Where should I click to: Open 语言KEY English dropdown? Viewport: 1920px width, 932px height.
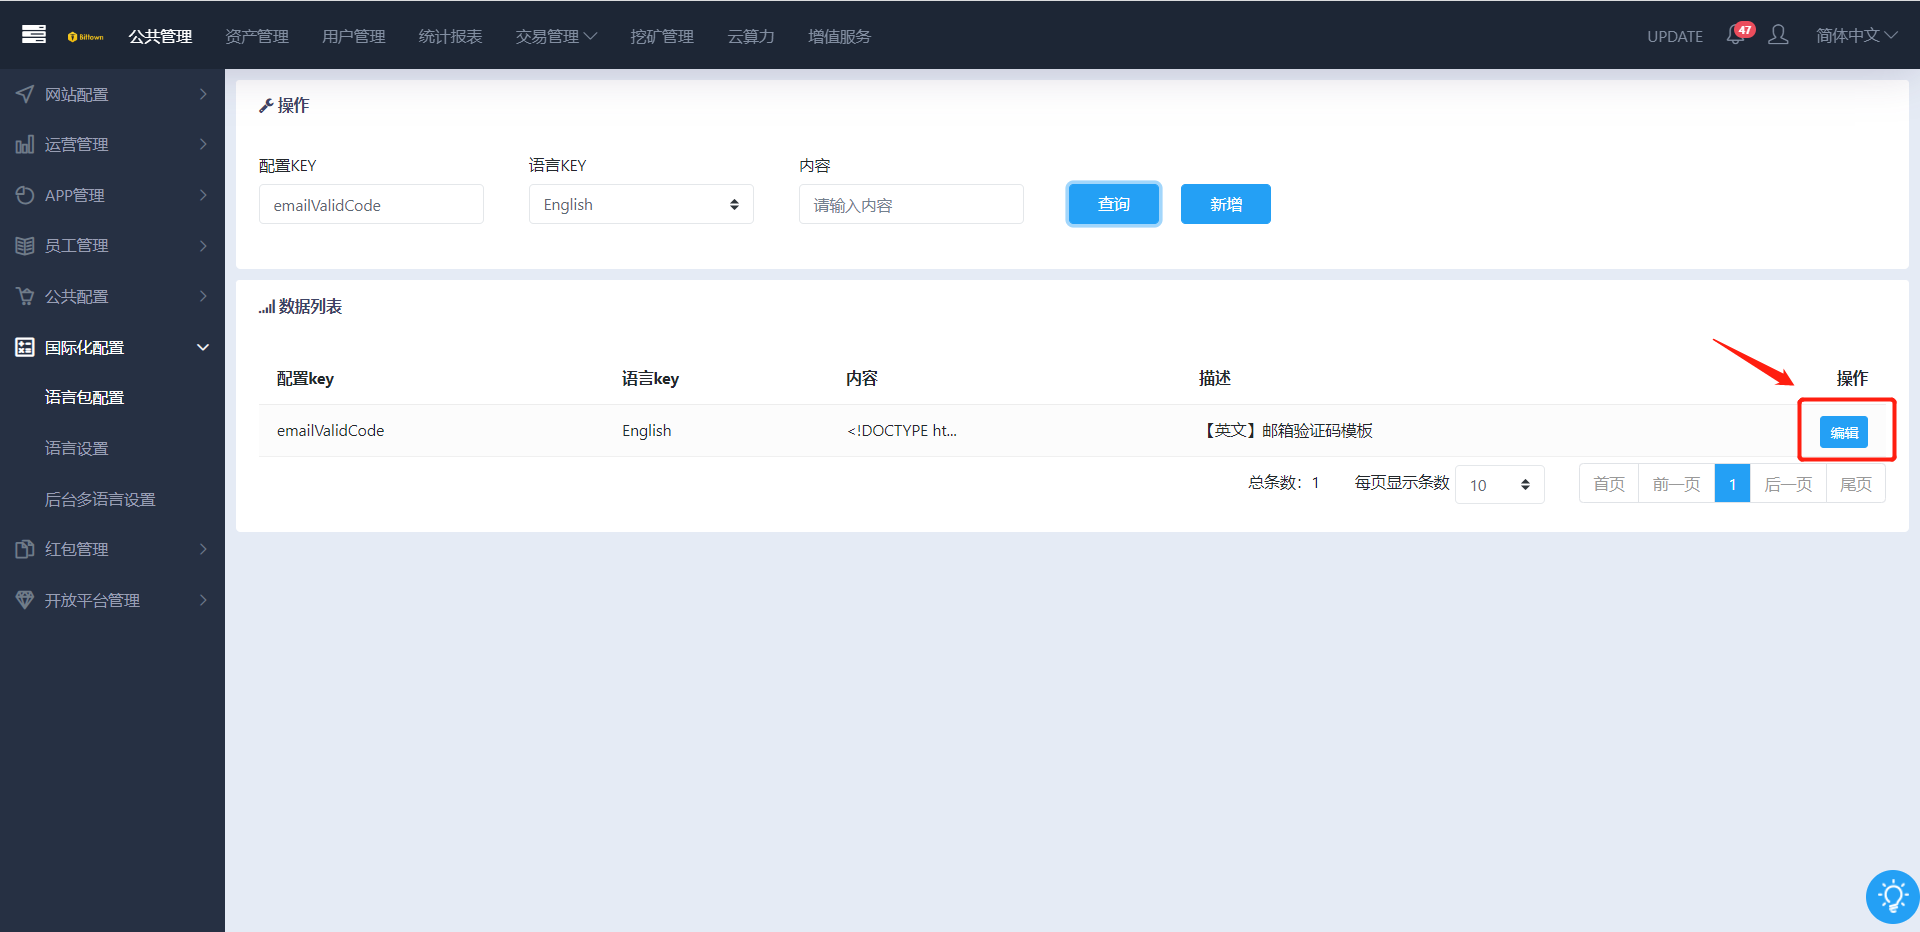click(x=641, y=204)
